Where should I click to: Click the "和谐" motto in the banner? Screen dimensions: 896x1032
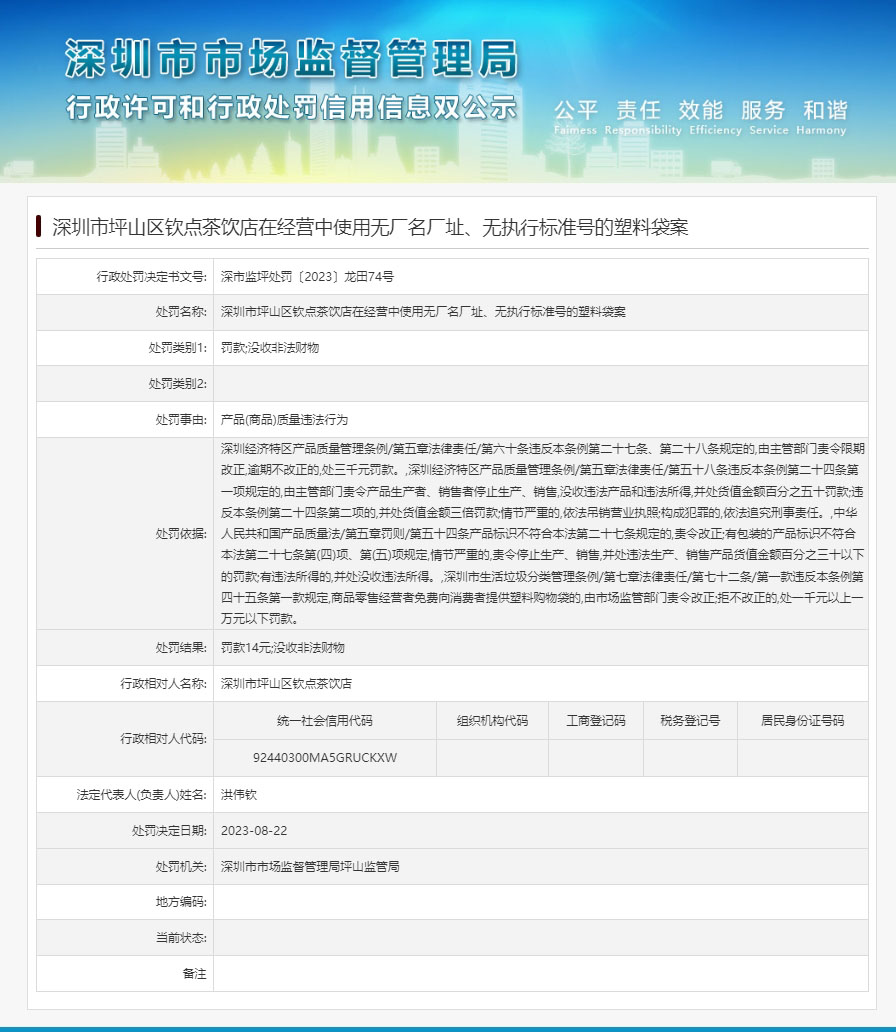click(825, 110)
